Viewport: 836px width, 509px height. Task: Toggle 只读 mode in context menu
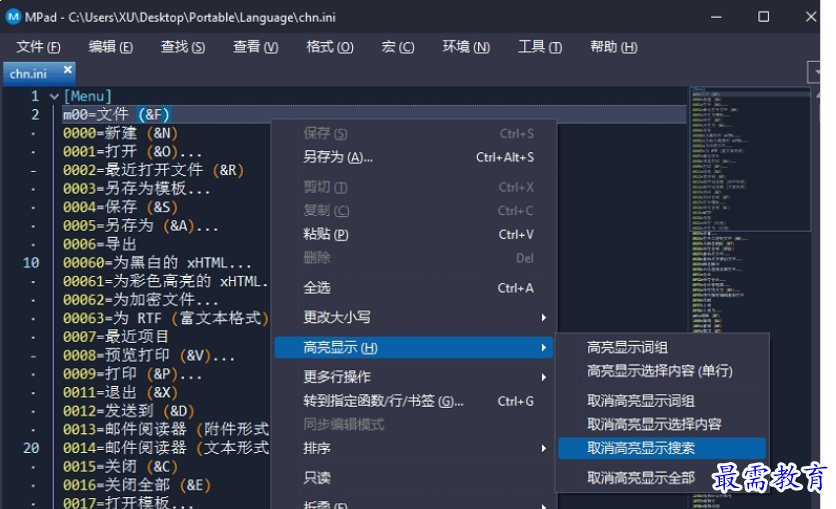click(x=415, y=478)
